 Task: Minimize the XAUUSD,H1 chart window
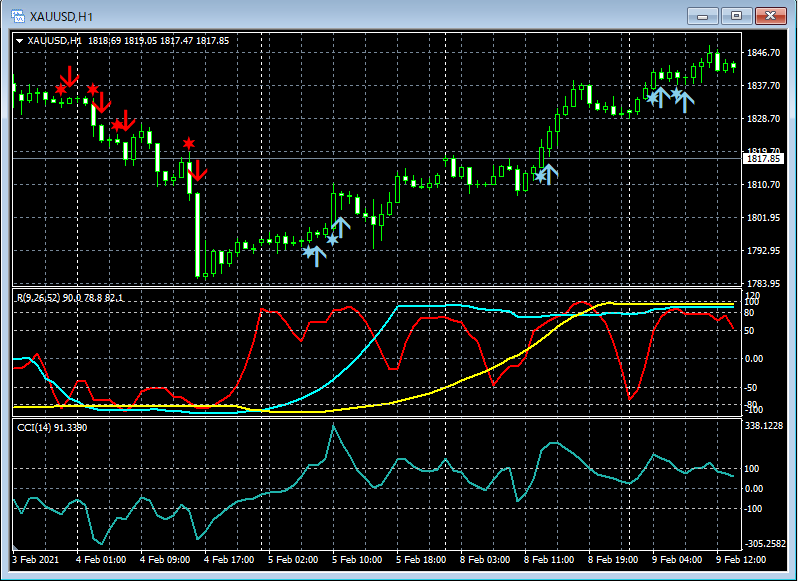click(x=703, y=16)
